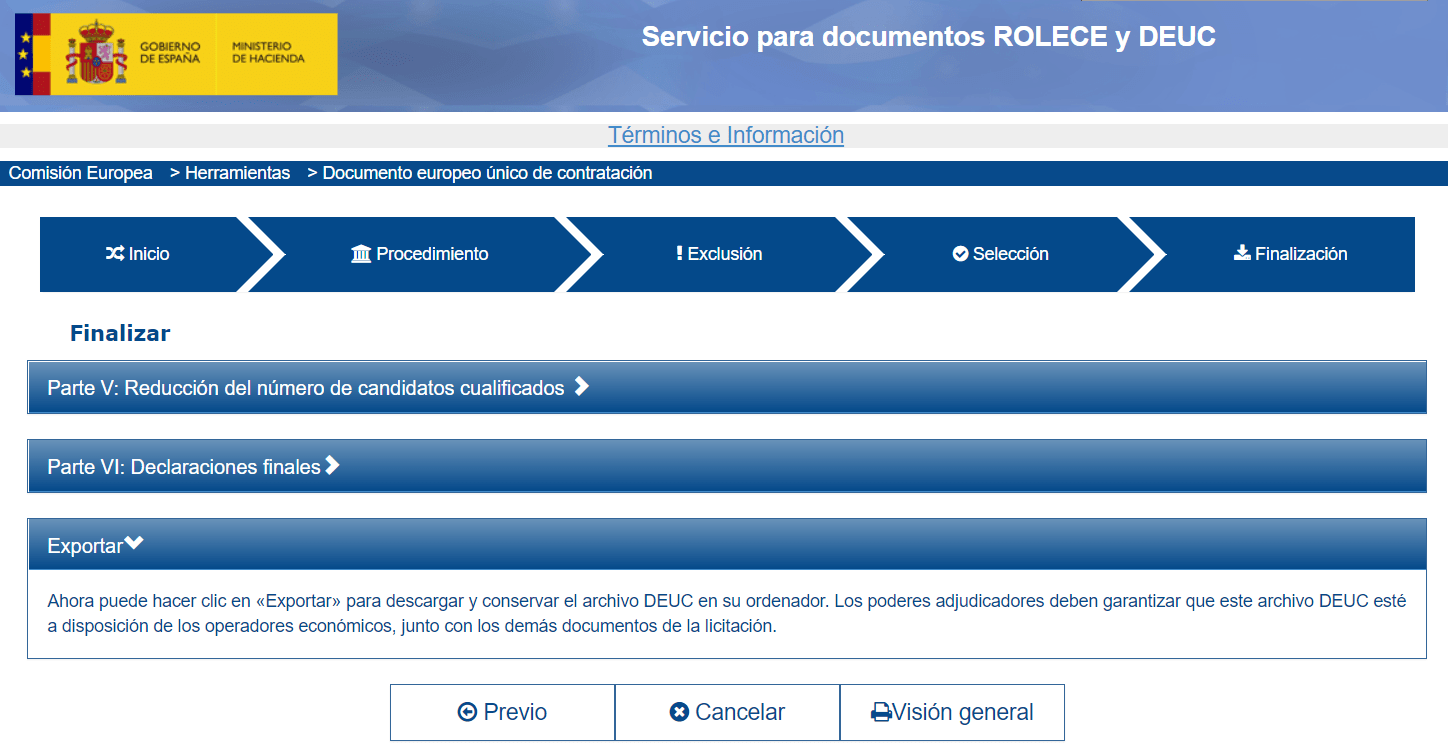Go to the Procedimiento step
This screenshot has width=1448, height=750.
420,254
